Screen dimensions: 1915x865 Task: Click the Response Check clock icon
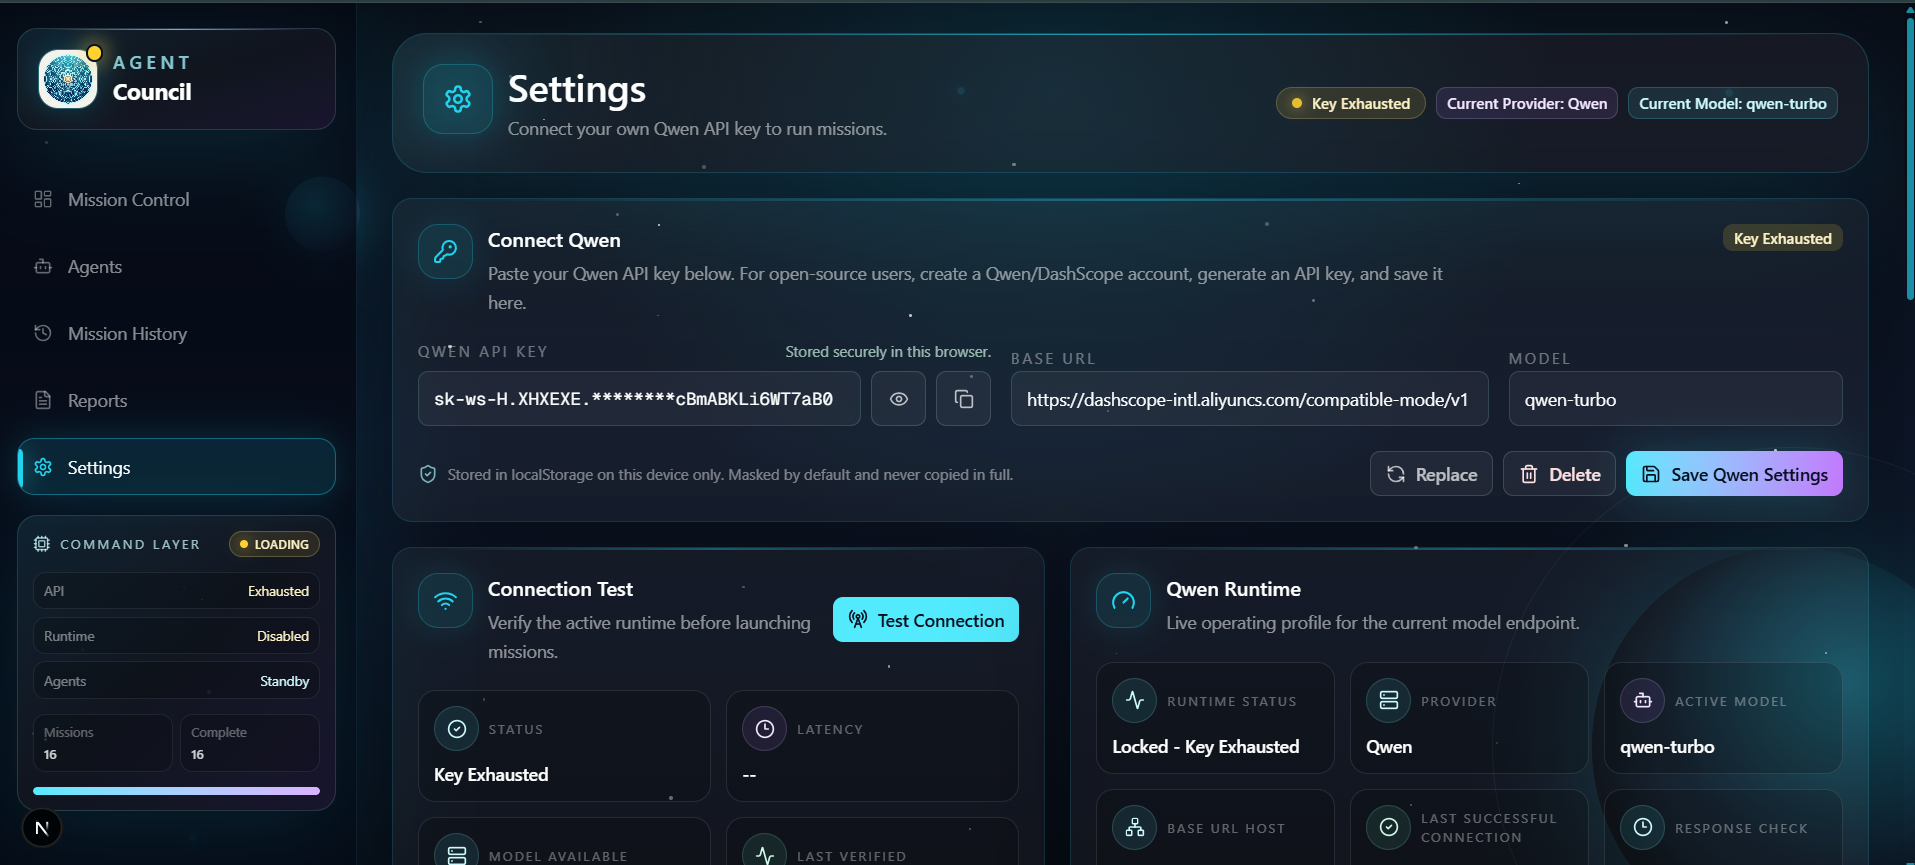pos(1643,828)
